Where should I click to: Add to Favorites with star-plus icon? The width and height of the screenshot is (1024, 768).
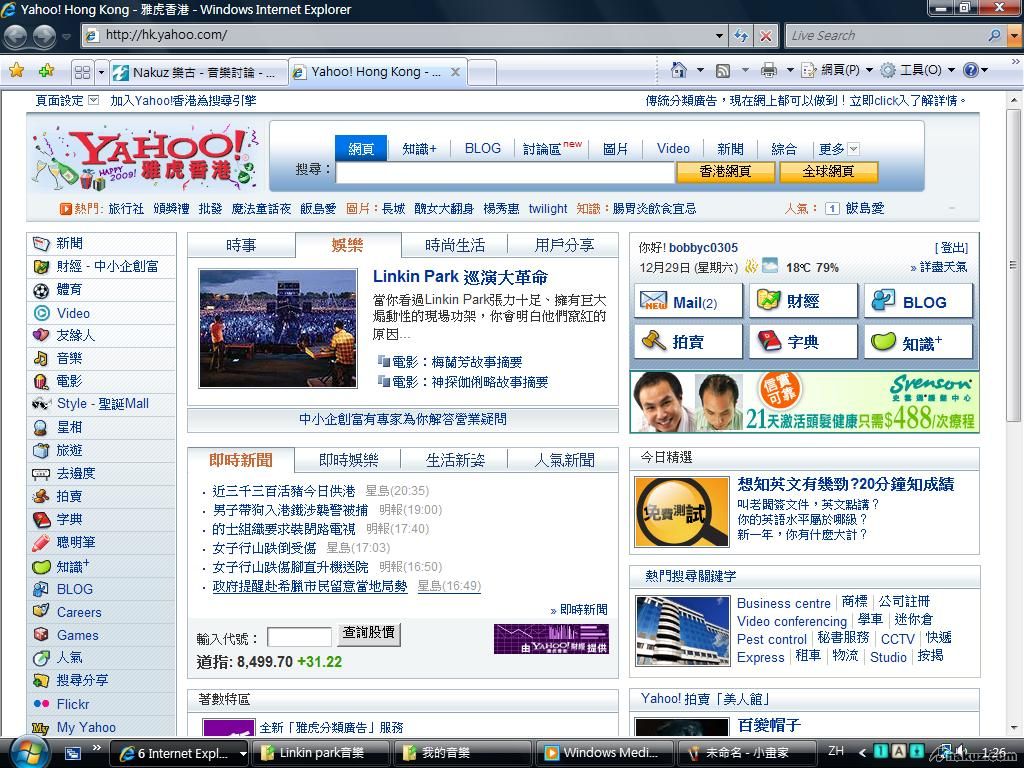coord(46,71)
